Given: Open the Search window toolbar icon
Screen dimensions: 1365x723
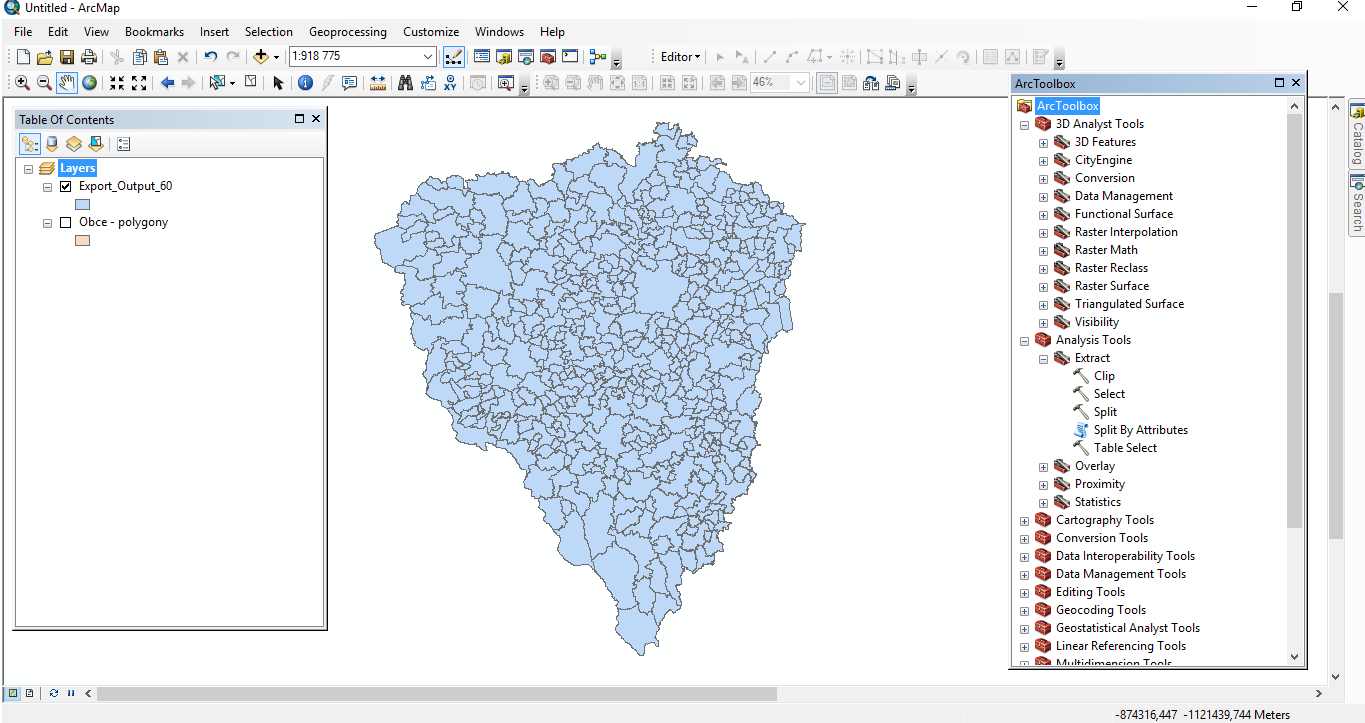Looking at the screenshot, I should point(525,57).
